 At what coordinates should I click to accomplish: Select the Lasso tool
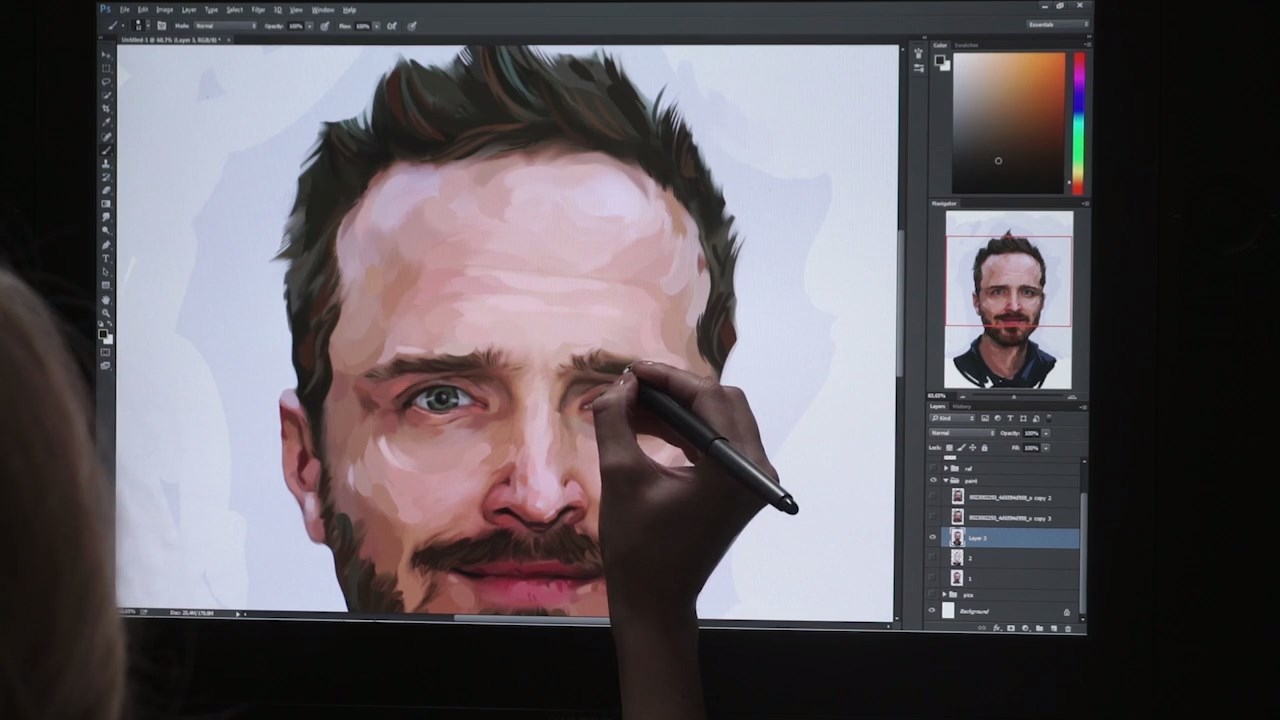[x=106, y=82]
